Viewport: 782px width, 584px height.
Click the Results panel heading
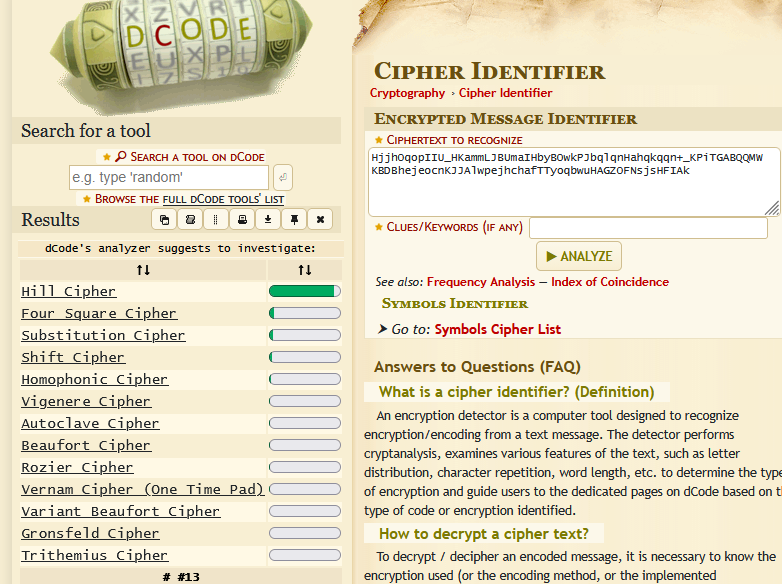coord(50,220)
